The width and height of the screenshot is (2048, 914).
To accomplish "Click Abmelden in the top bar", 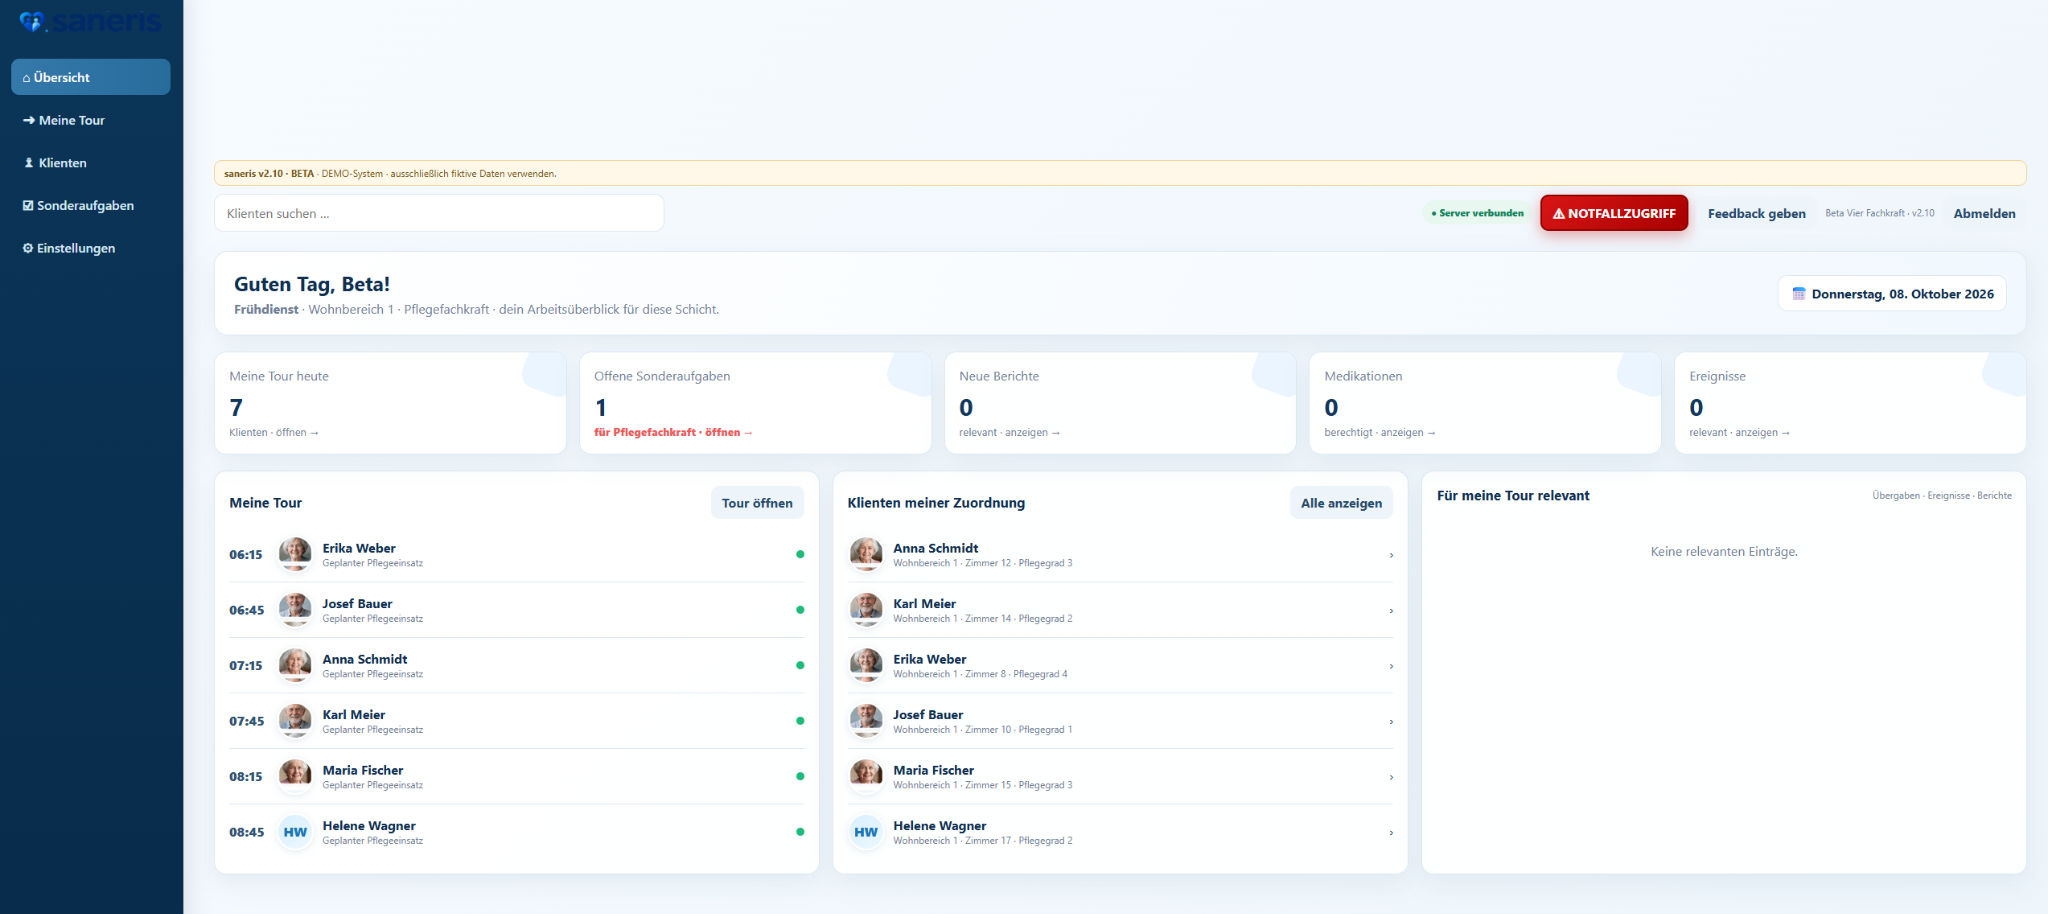I will tap(1984, 213).
